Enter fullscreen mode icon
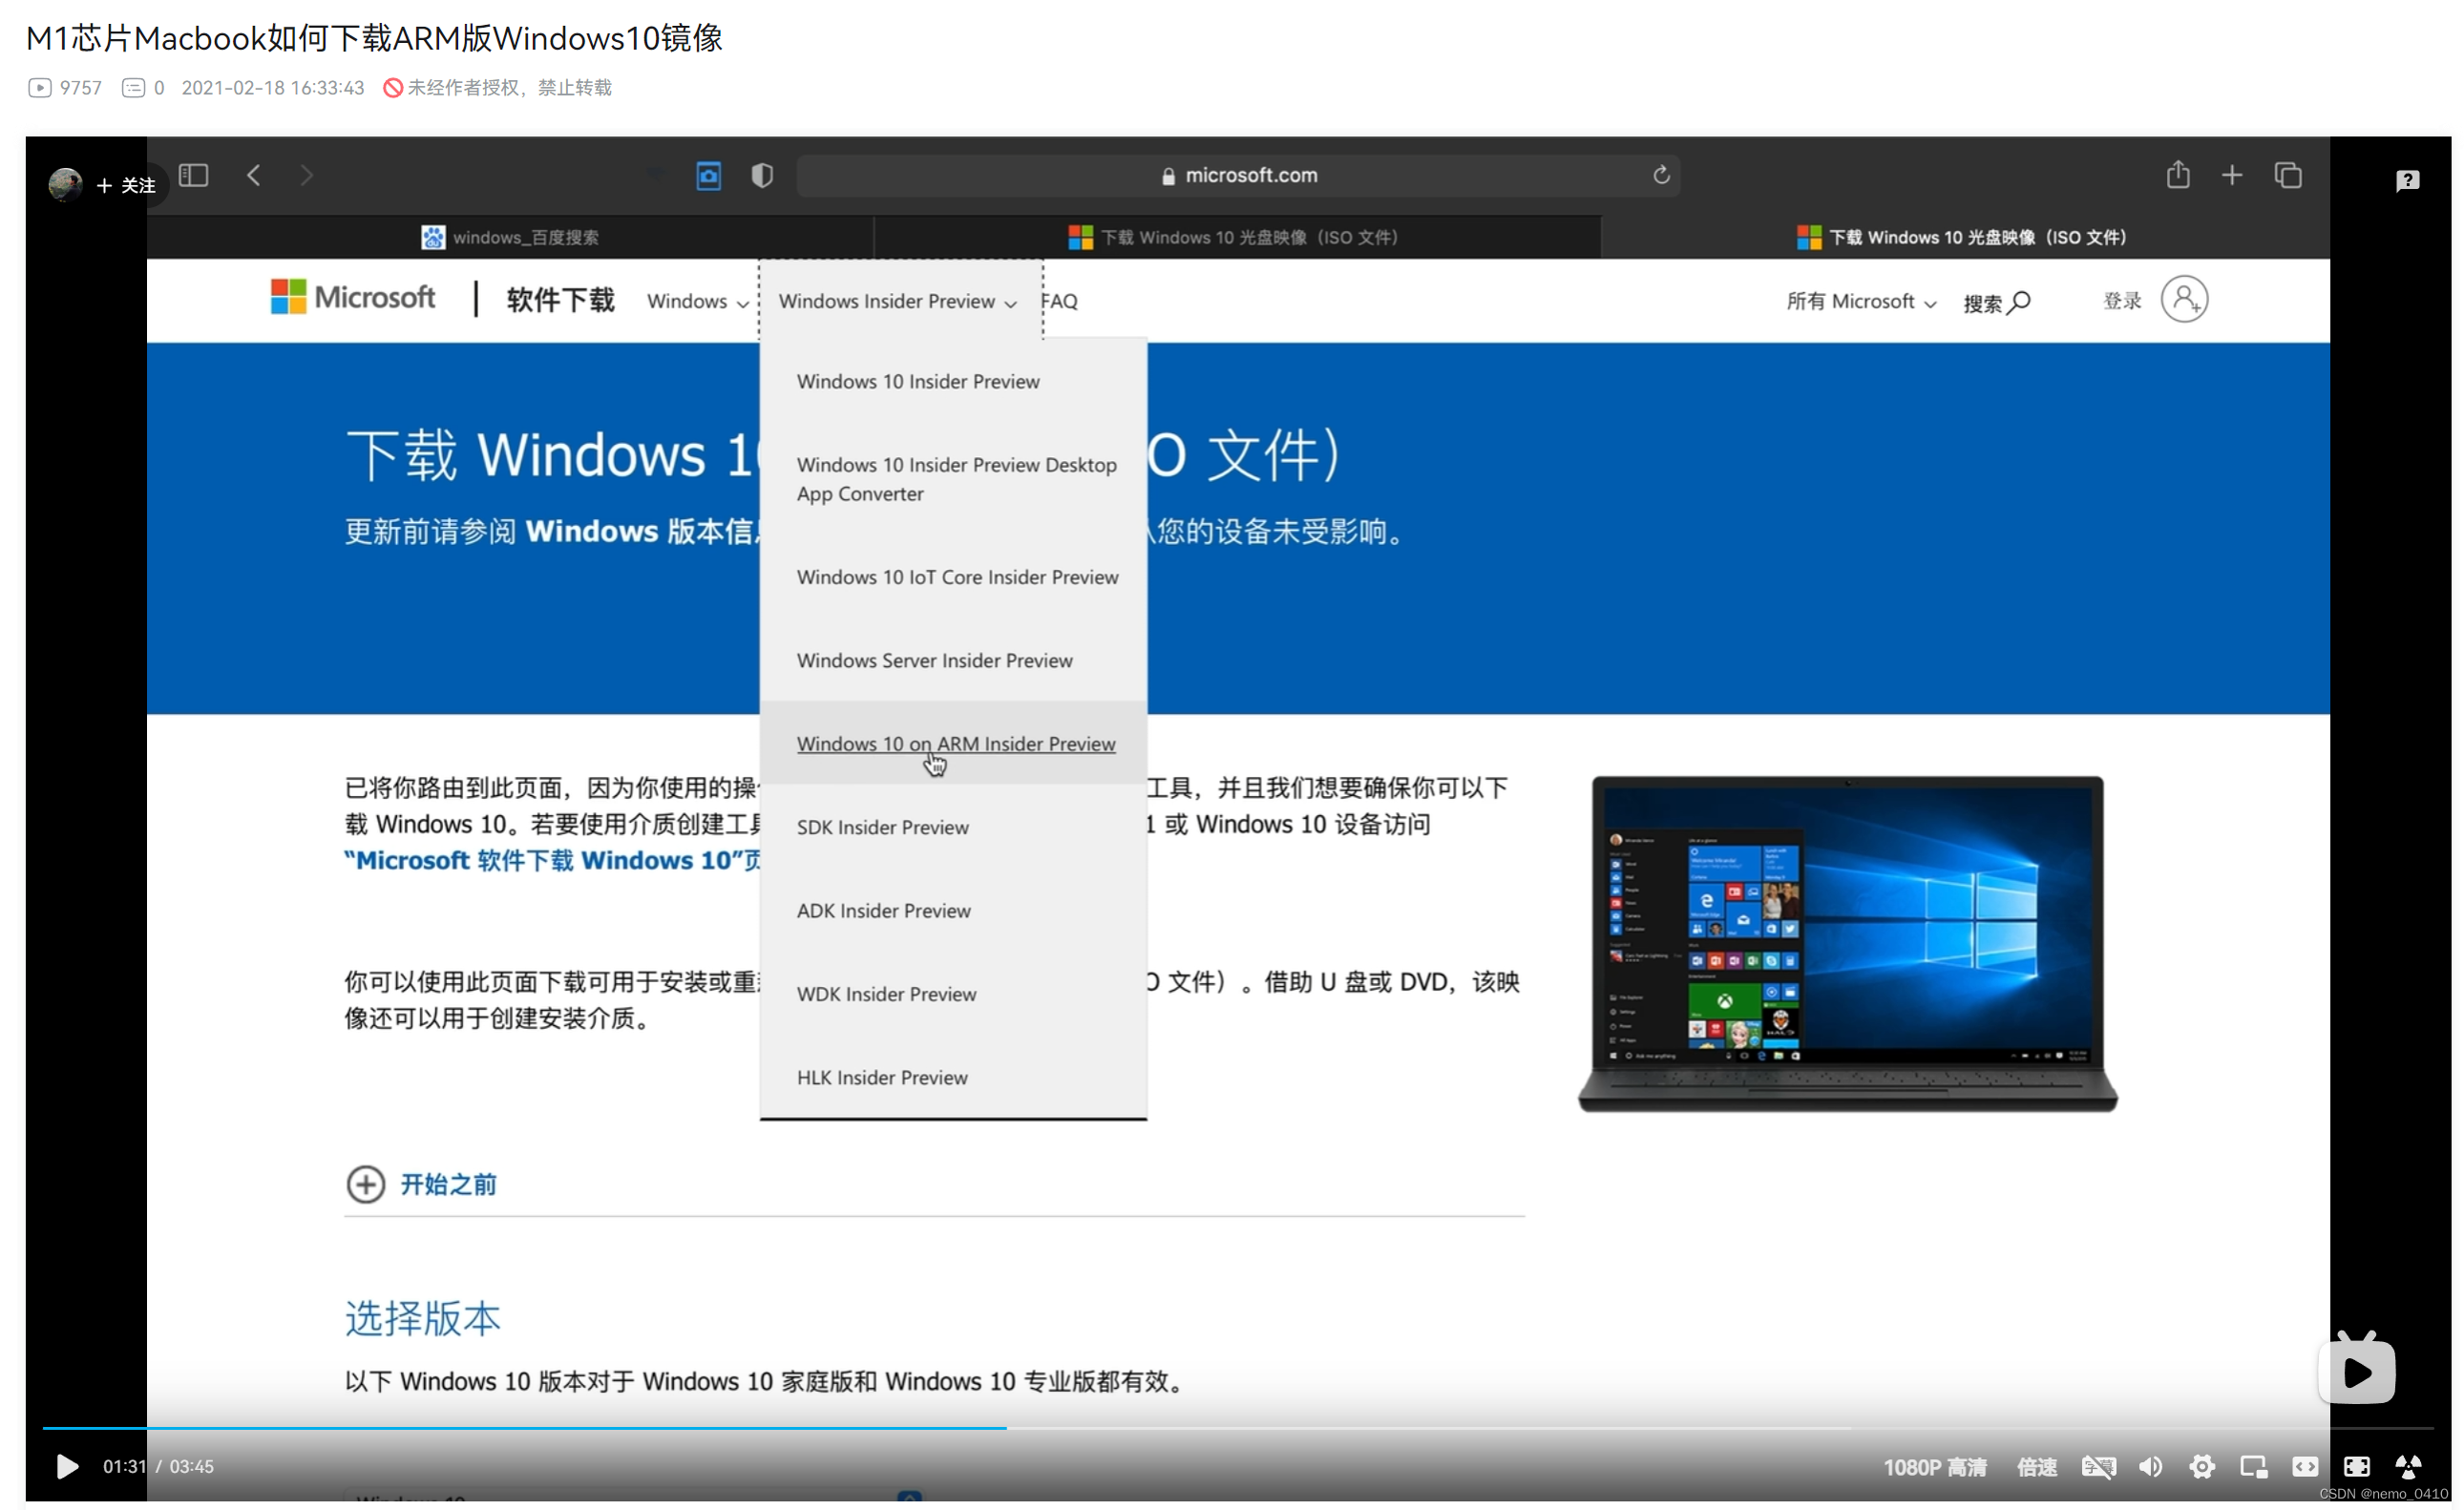 click(2356, 1466)
